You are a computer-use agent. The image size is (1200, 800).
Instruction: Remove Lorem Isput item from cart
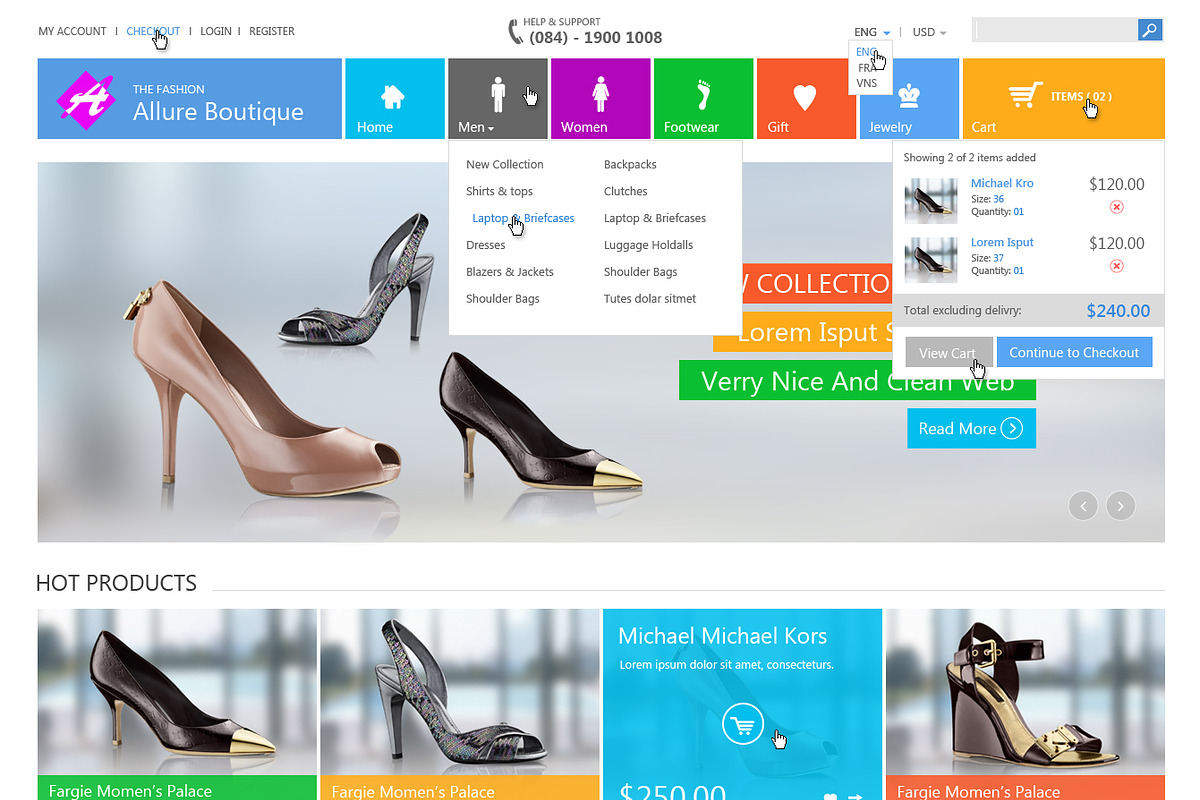pos(1117,266)
